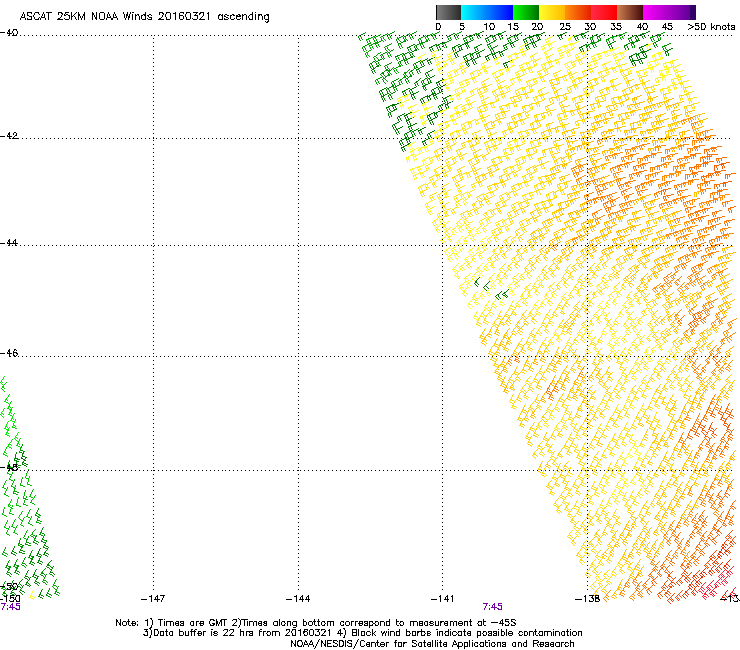Click the -147 longitude axis label

(153, 599)
